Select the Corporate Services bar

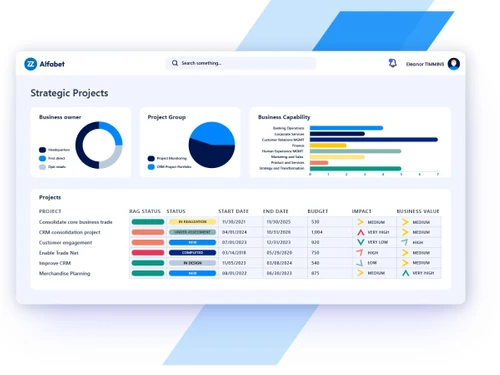[337, 134]
